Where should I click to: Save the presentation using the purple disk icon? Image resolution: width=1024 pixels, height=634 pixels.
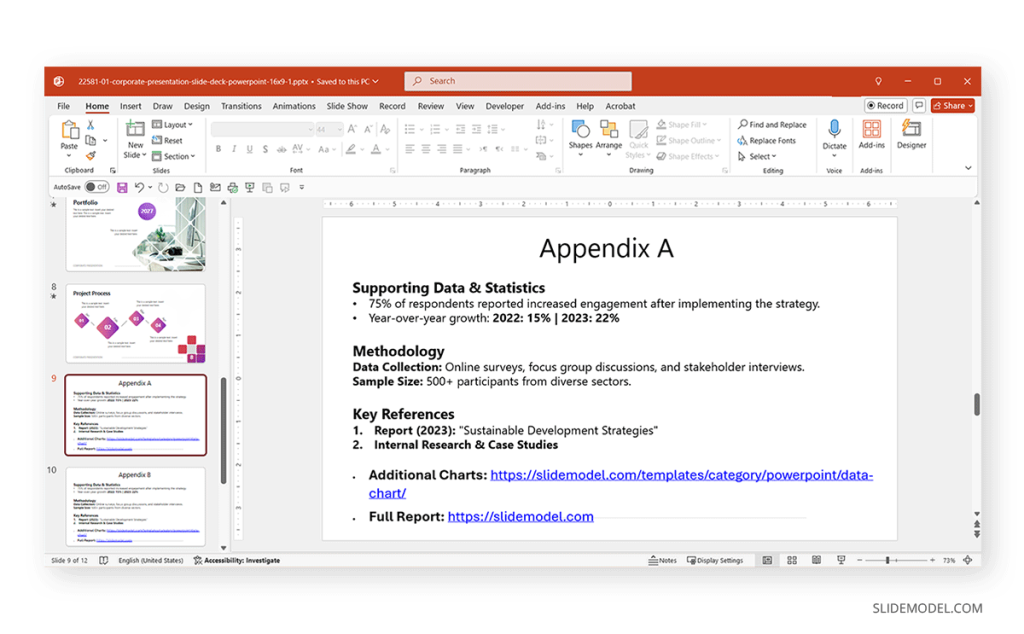[122, 187]
